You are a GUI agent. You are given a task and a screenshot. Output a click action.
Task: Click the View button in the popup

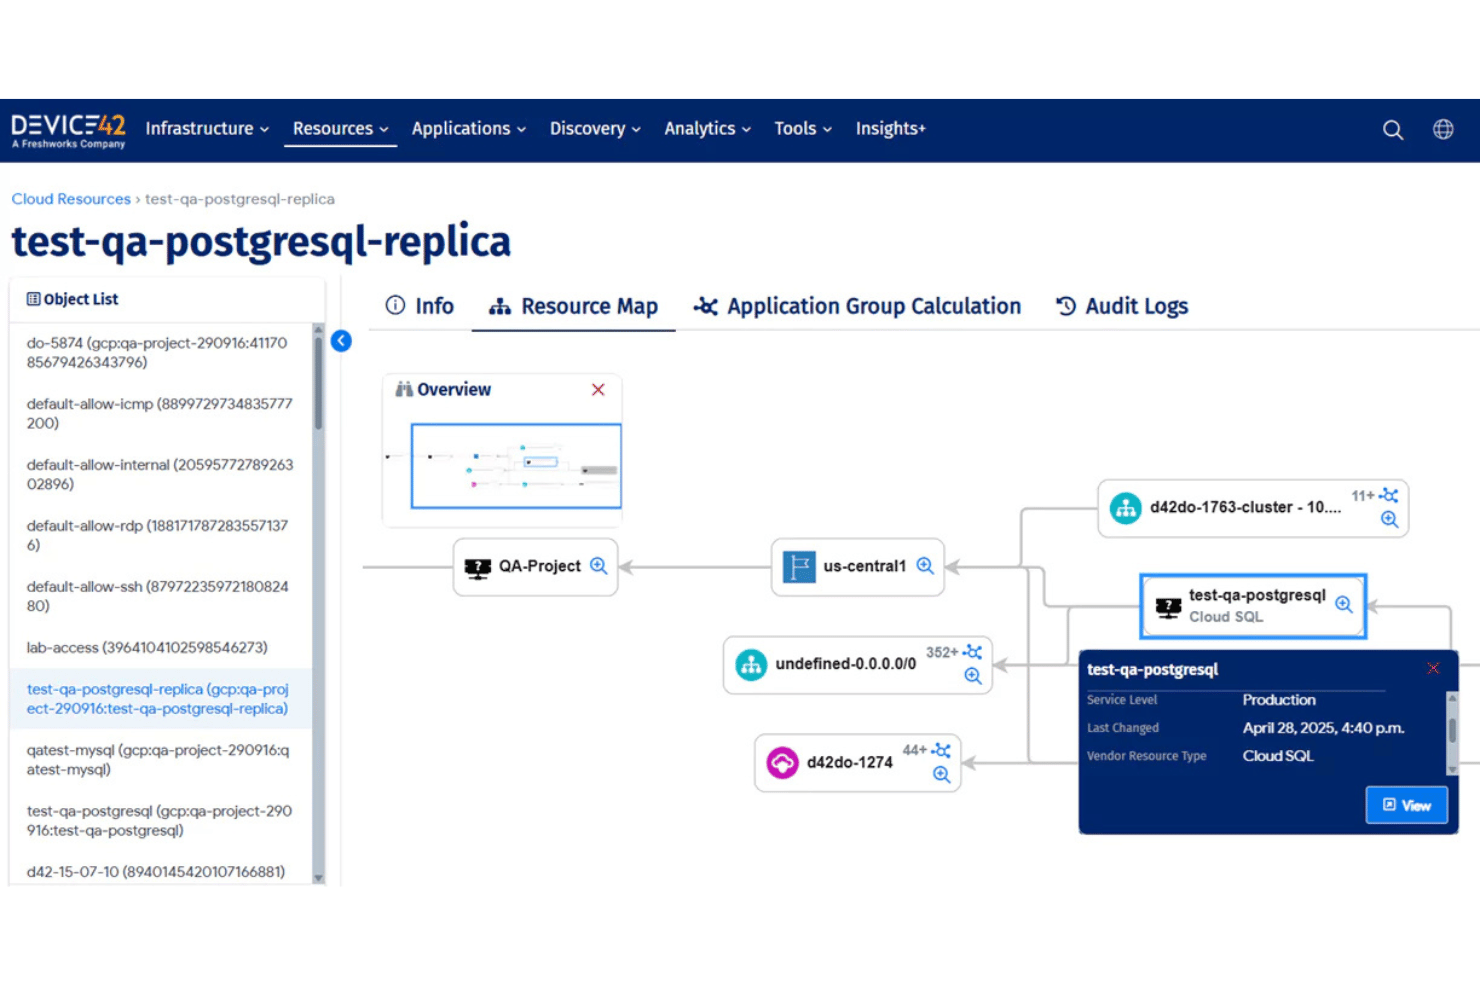pyautogui.click(x=1406, y=805)
